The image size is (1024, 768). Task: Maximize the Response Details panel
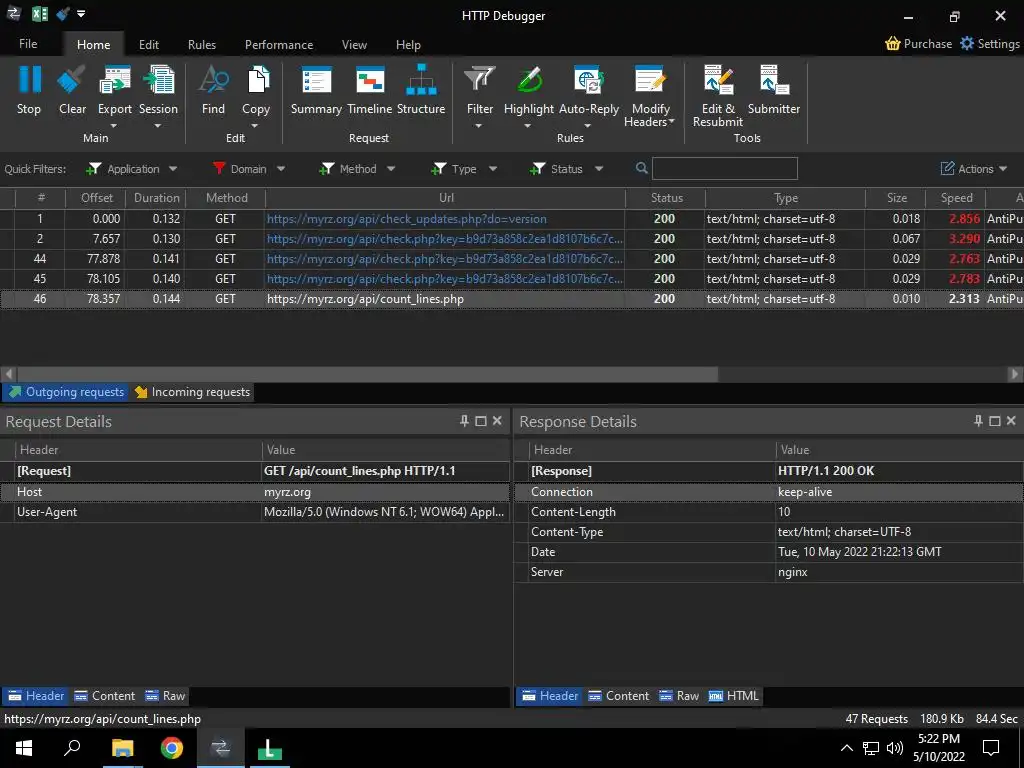click(x=995, y=421)
